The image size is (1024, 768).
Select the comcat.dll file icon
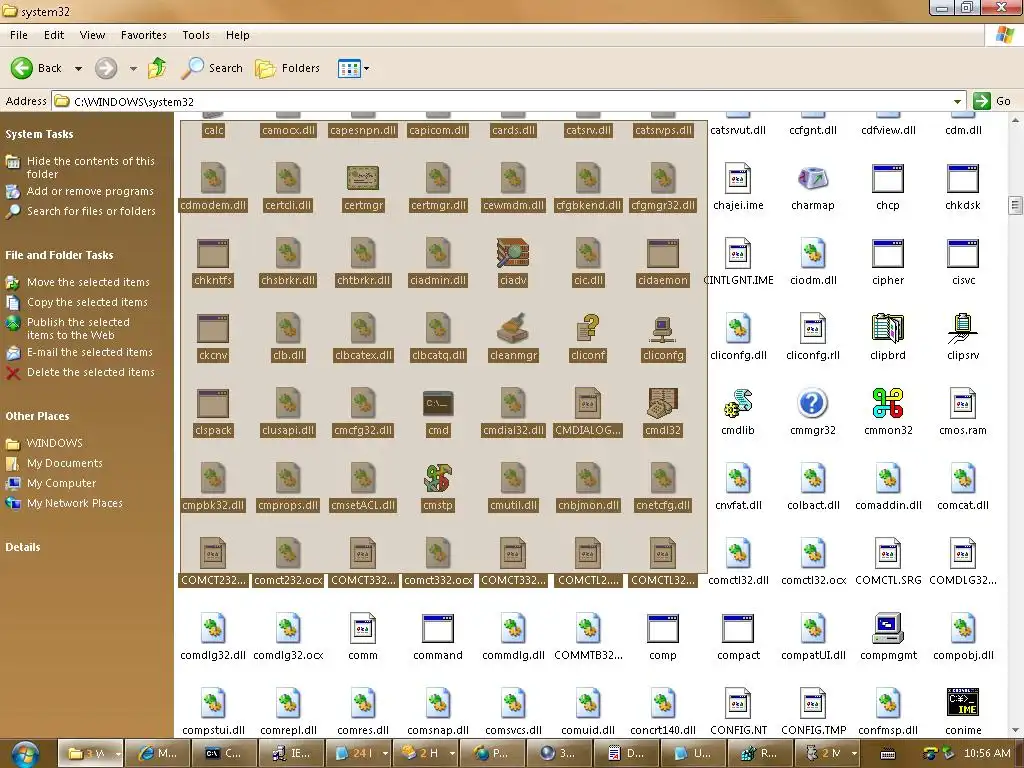point(963,479)
